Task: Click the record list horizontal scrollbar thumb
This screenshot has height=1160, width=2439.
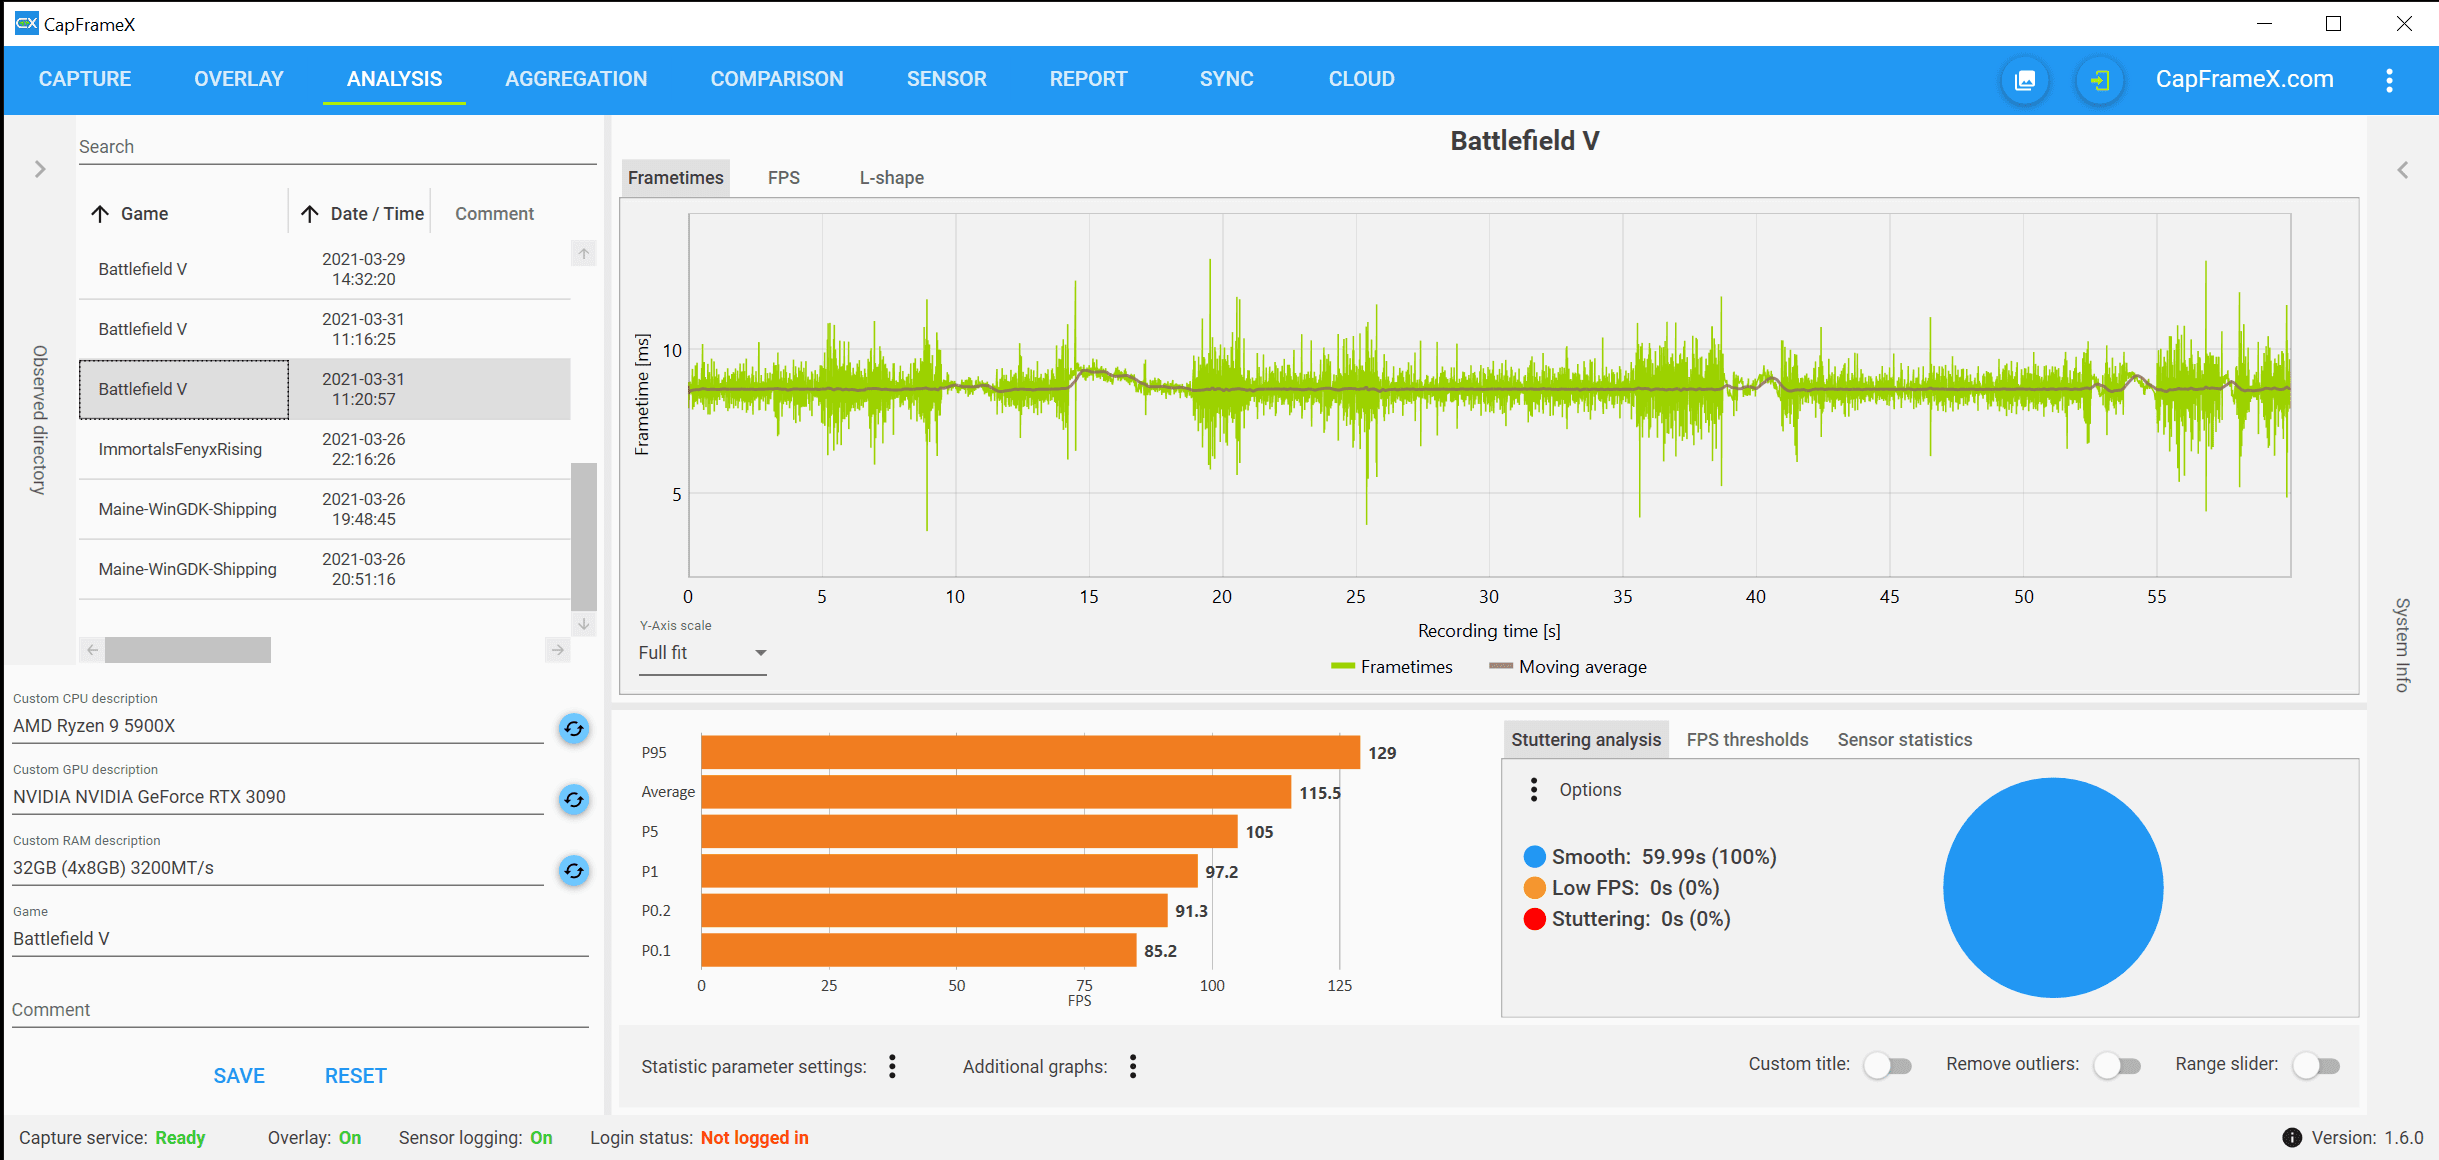Action: [188, 650]
